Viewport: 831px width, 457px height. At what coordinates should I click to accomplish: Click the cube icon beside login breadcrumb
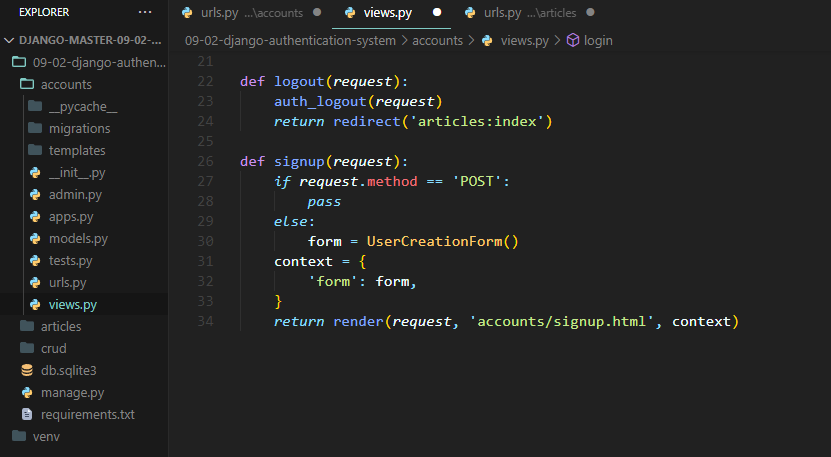pyautogui.click(x=573, y=40)
